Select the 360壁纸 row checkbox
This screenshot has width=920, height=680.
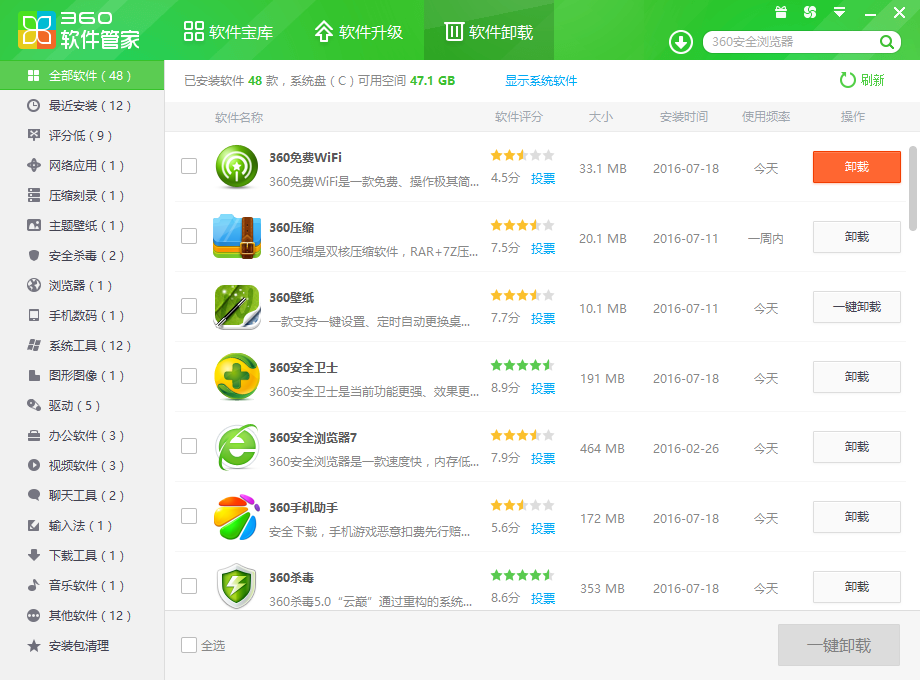(189, 306)
